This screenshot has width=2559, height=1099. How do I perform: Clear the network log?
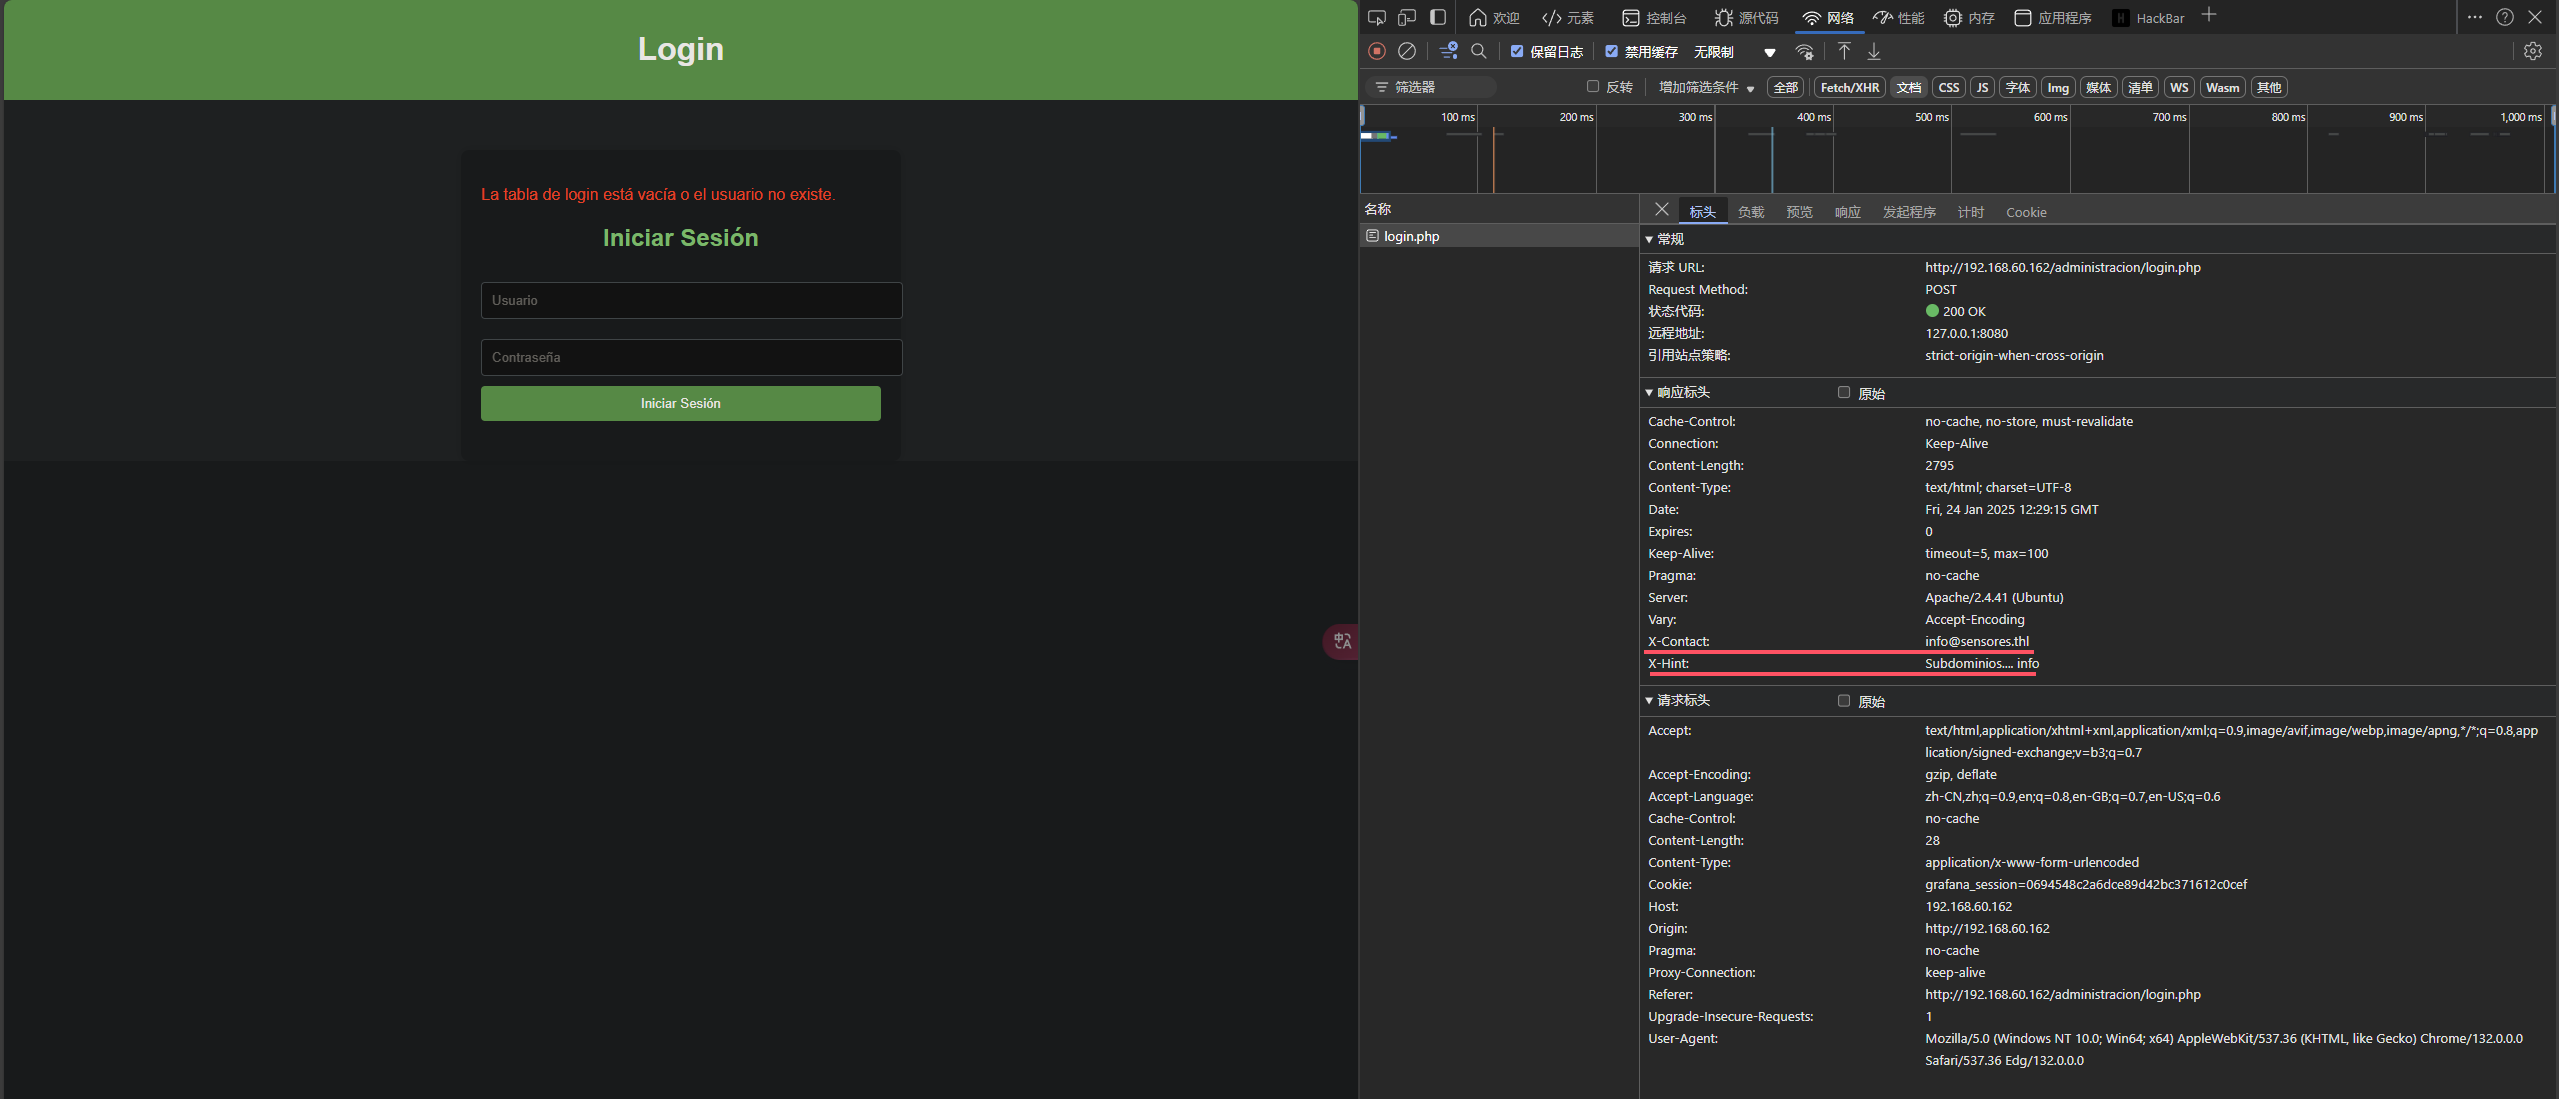click(1407, 51)
